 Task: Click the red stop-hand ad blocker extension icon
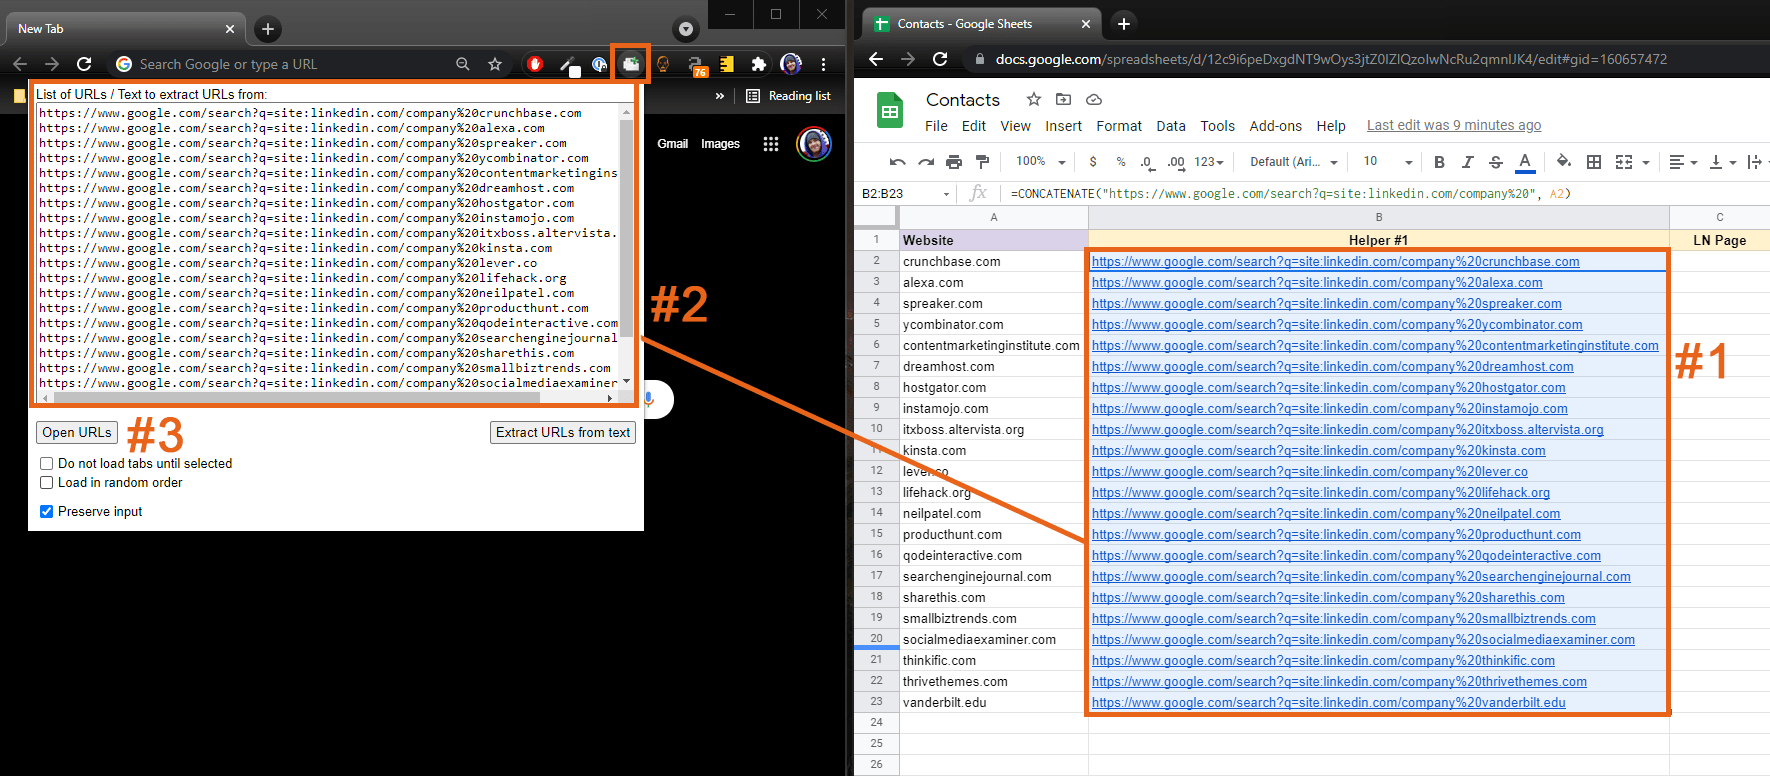[x=535, y=64]
